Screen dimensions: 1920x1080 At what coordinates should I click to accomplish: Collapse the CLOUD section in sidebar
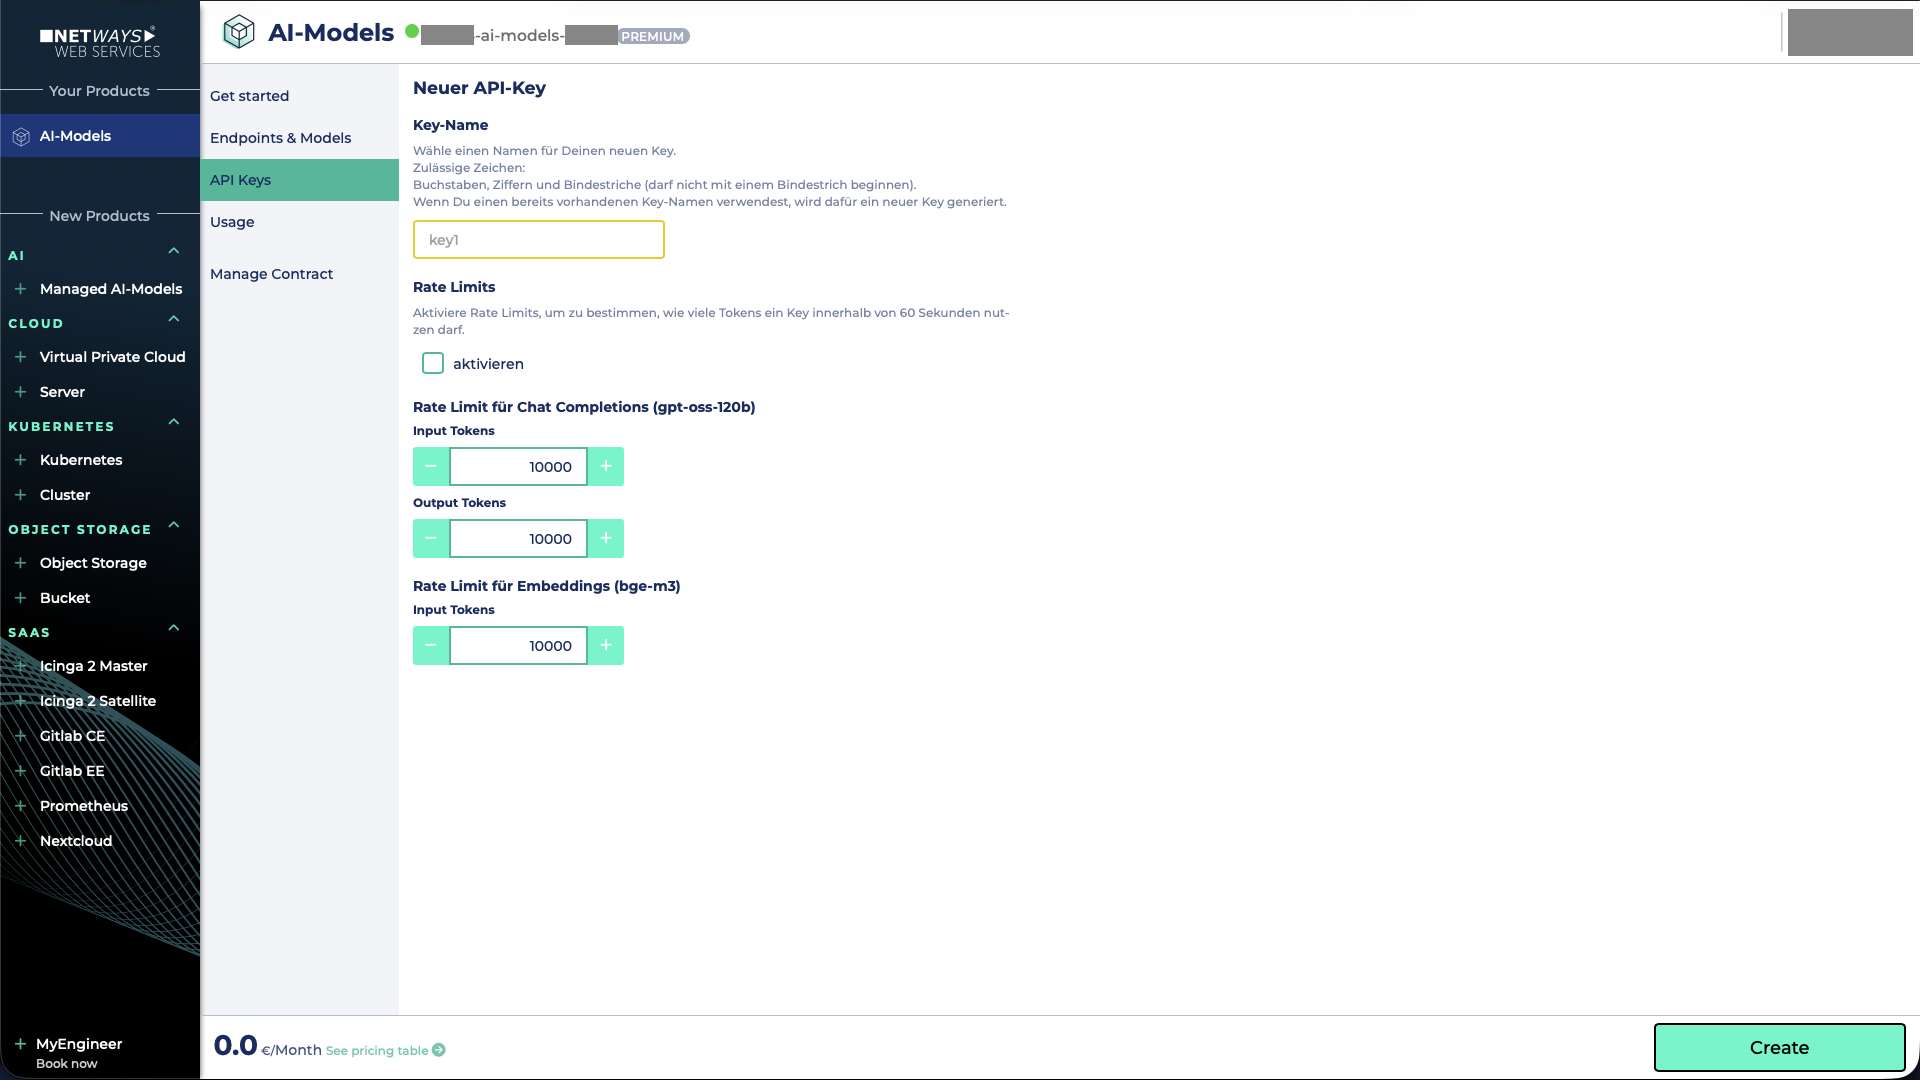click(x=174, y=319)
